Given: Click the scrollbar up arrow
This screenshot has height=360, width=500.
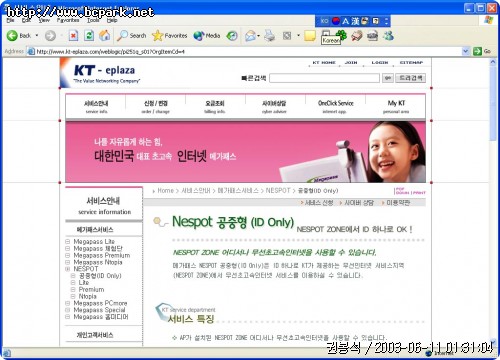Looking at the screenshot, I should [x=493, y=62].
